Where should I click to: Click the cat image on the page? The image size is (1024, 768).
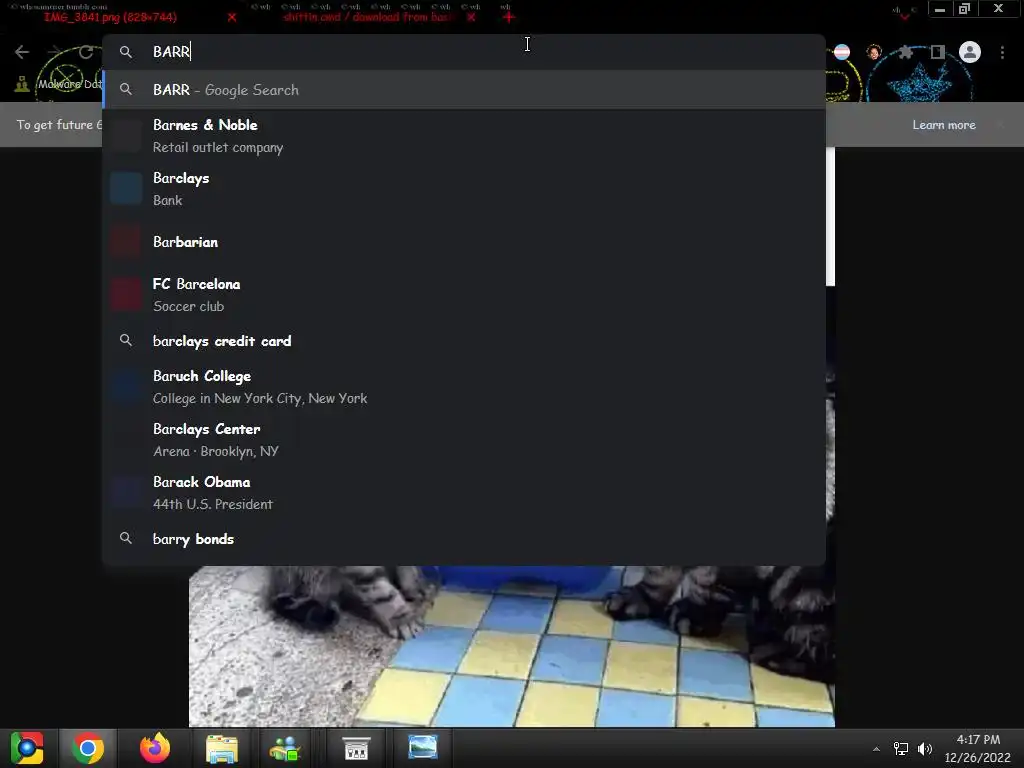(x=511, y=646)
